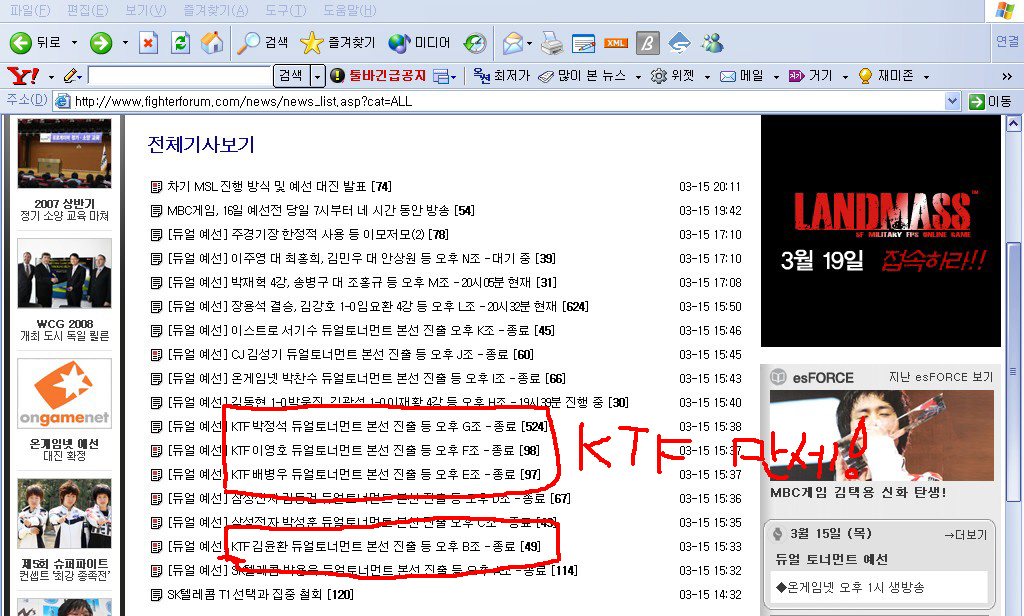This screenshot has width=1024, height=616.
Task: Click the vertical scrollbar up arrow
Action: click(1013, 123)
